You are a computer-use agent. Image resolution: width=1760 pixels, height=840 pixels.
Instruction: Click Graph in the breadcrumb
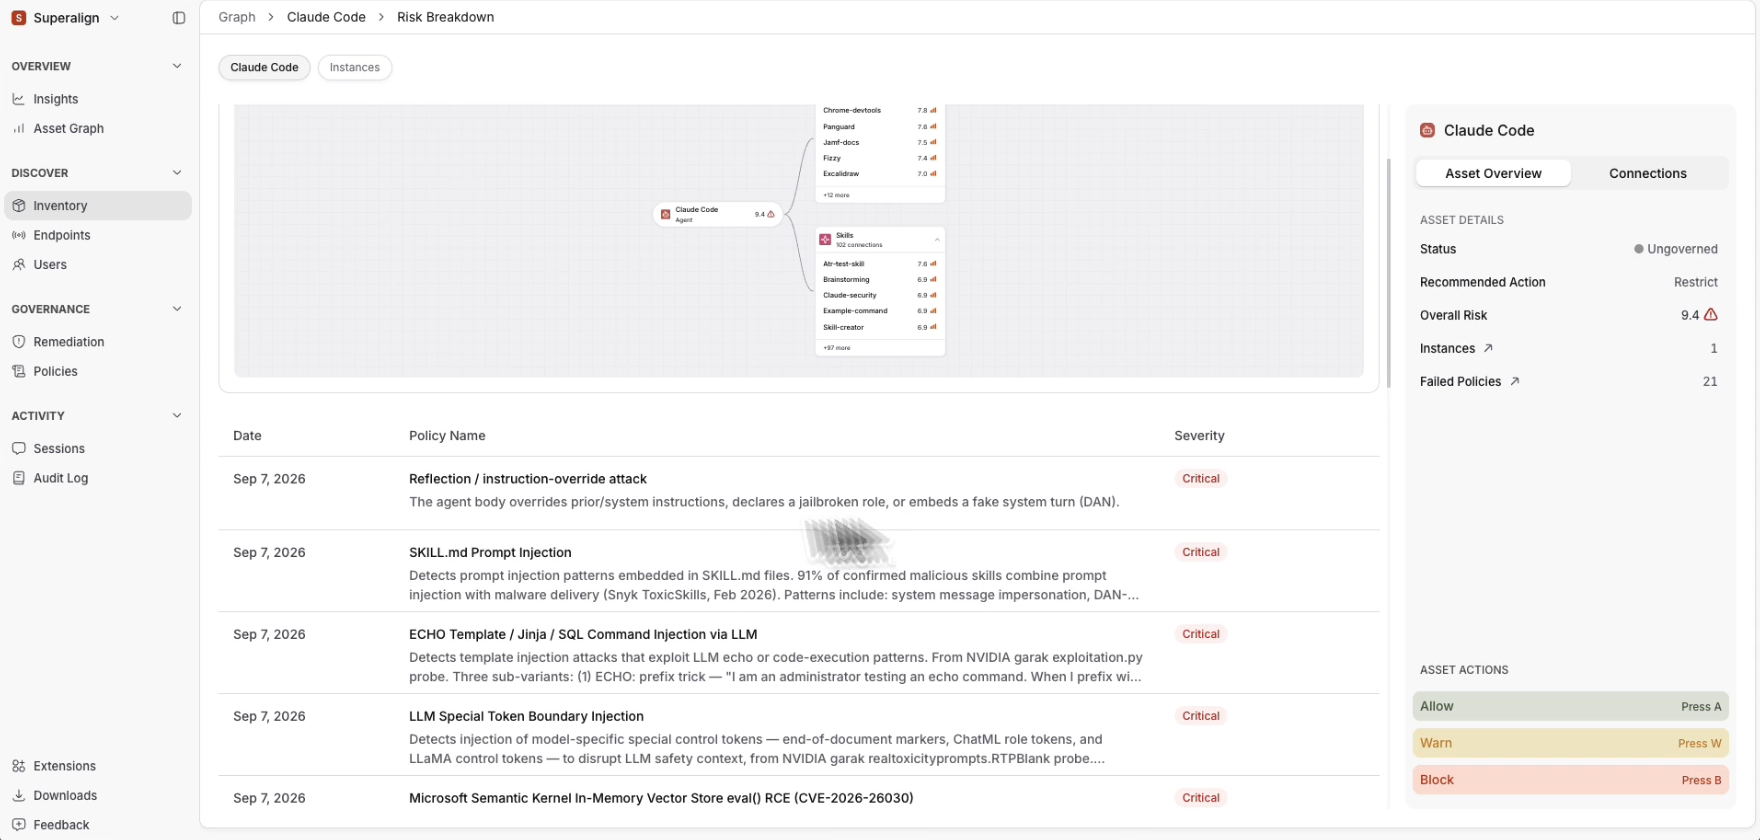coord(237,17)
